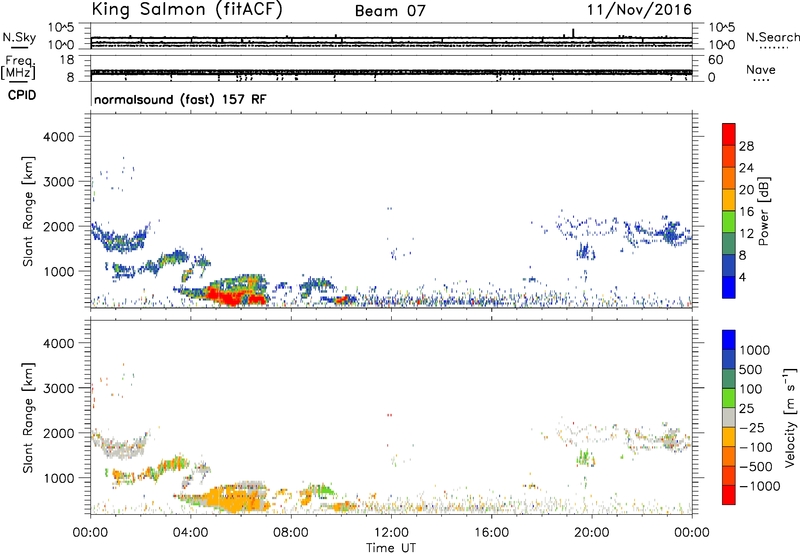
Task: Click '18' on the frequency axis
Action: (67, 60)
